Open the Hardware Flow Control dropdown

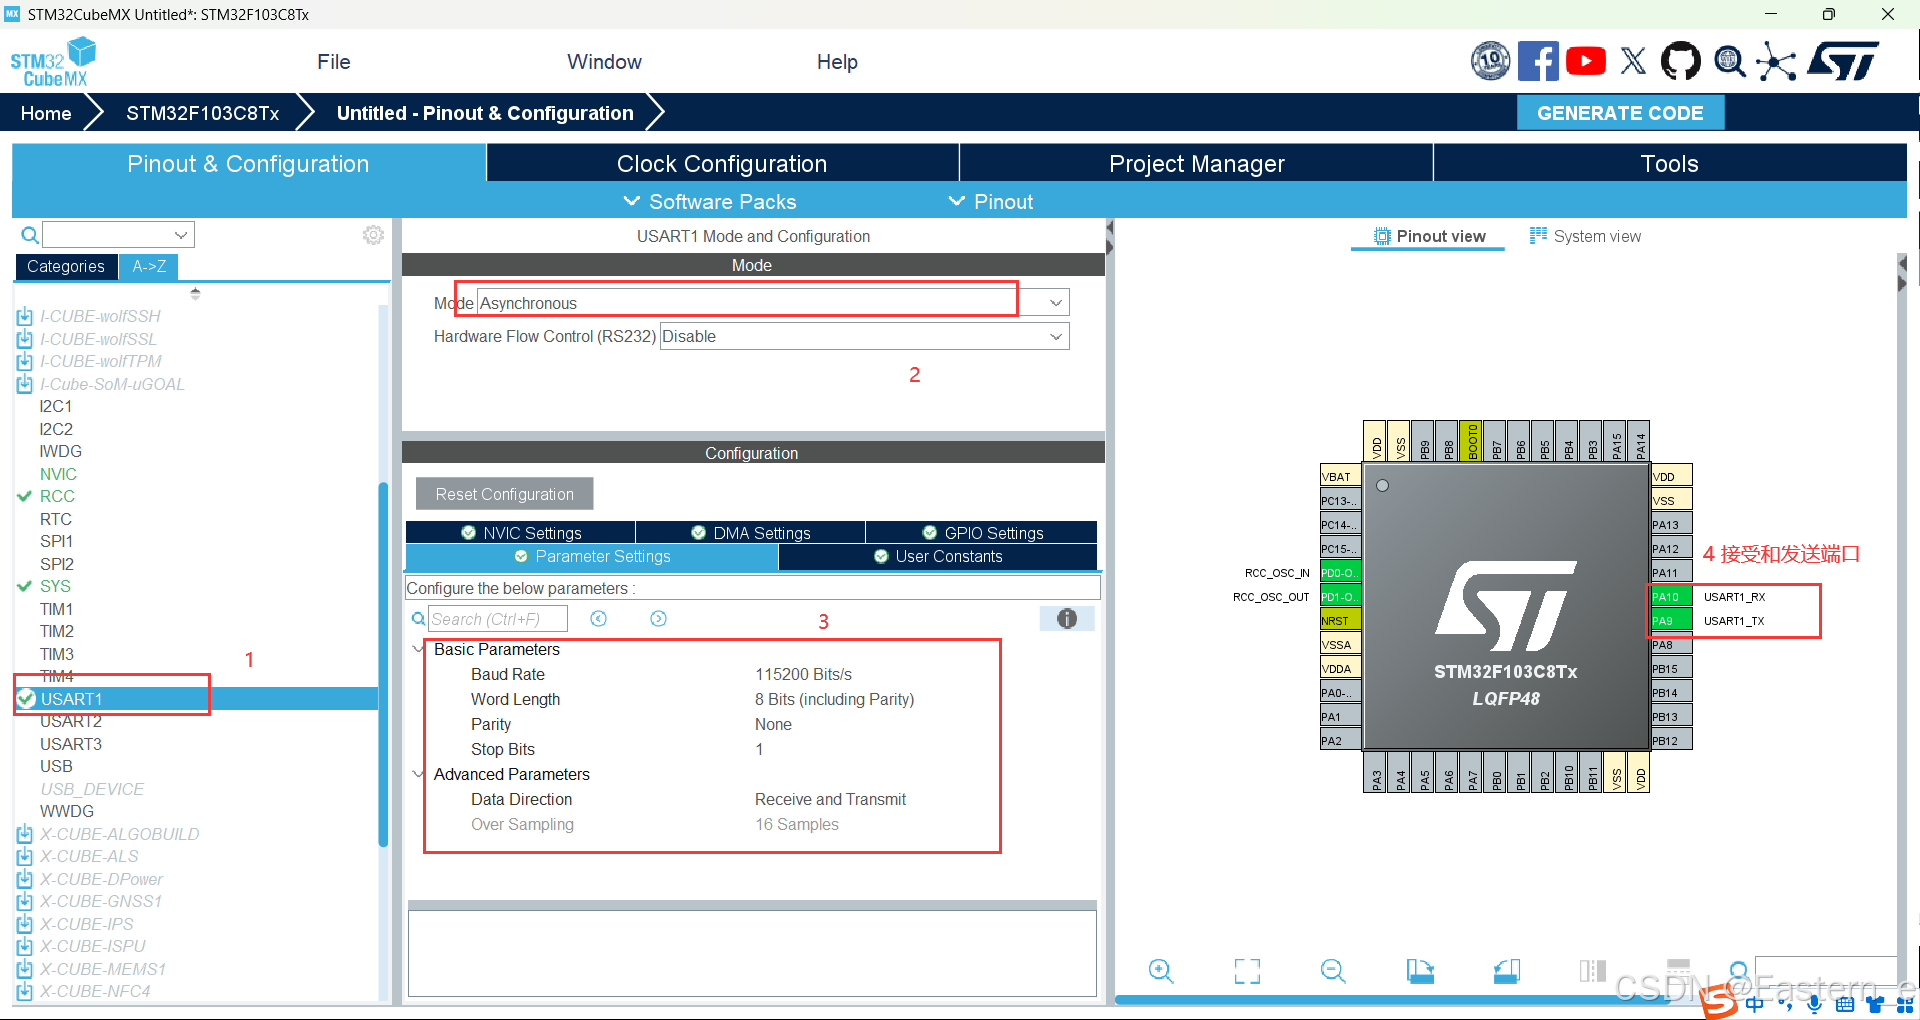pyautogui.click(x=864, y=336)
